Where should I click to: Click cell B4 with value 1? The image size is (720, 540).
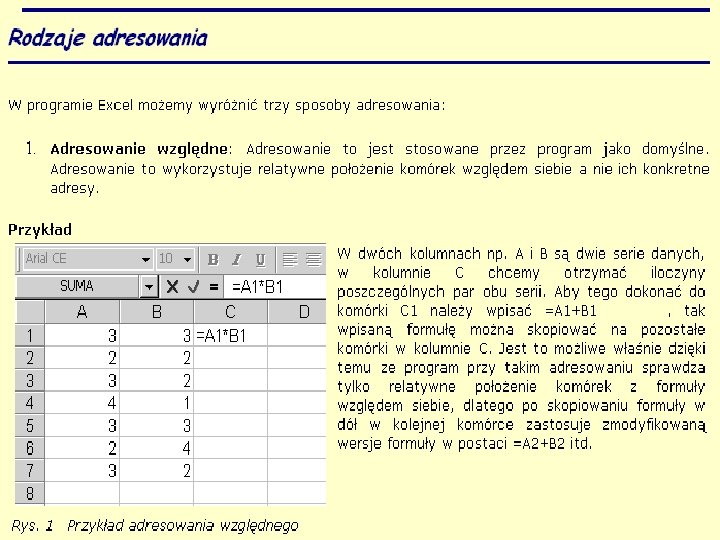tap(157, 403)
